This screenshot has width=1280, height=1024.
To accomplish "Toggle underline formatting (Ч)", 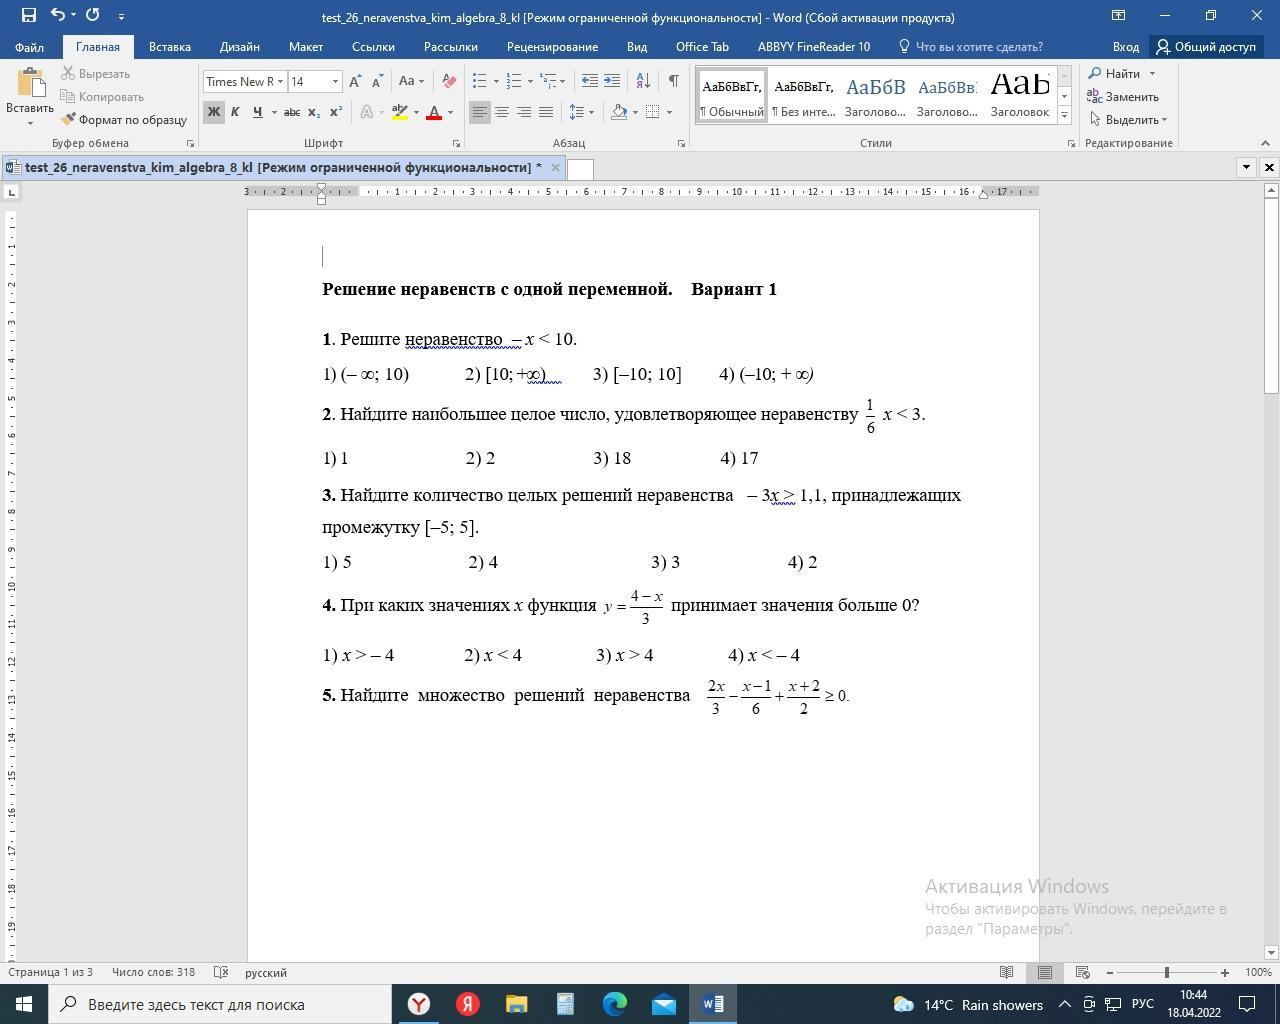I will click(x=258, y=112).
